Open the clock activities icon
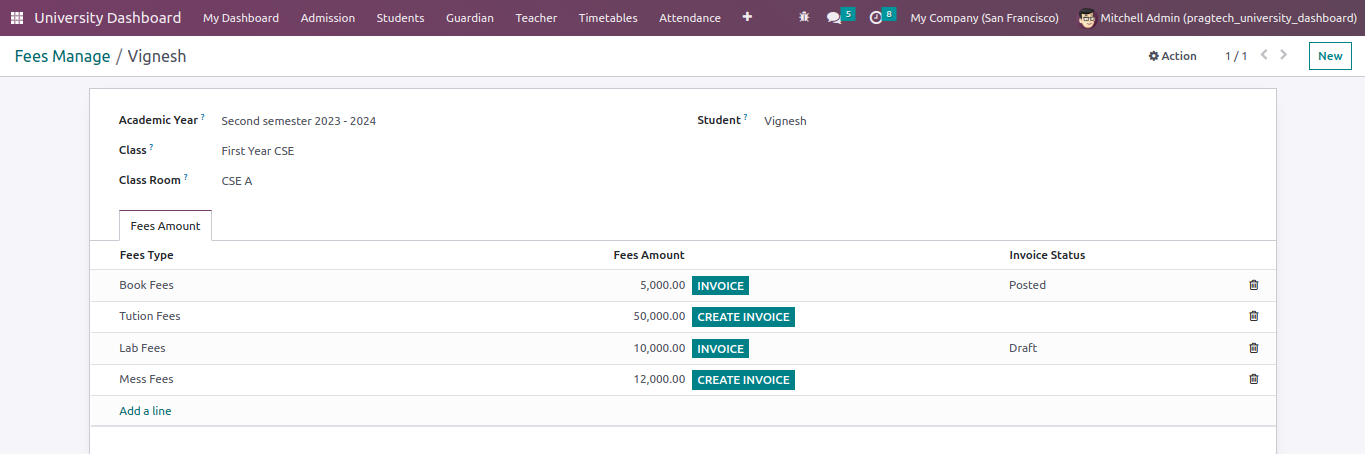The width and height of the screenshot is (1365, 454). click(876, 18)
